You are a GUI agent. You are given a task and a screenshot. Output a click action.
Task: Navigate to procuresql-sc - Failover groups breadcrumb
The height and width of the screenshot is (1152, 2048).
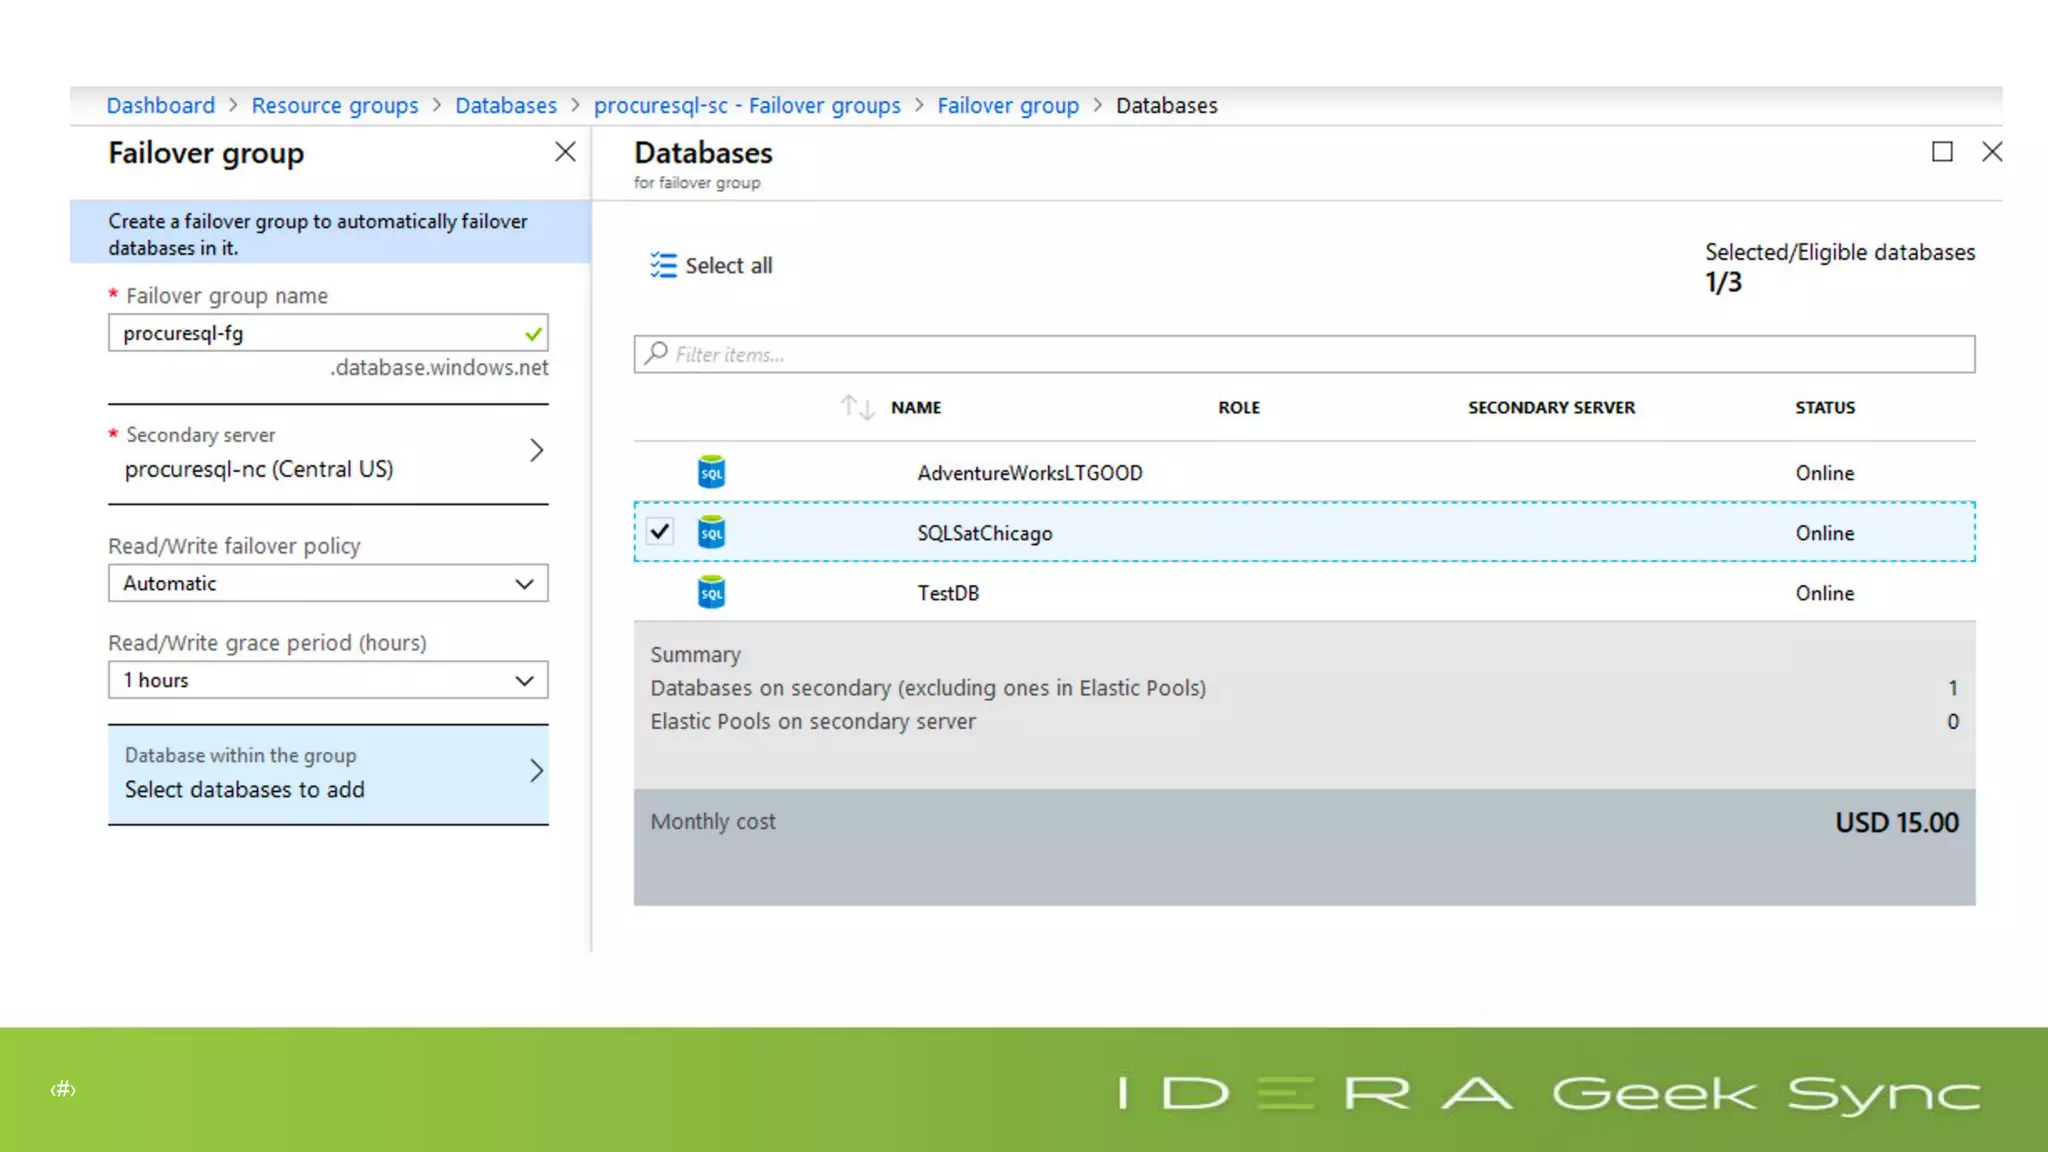coord(747,105)
